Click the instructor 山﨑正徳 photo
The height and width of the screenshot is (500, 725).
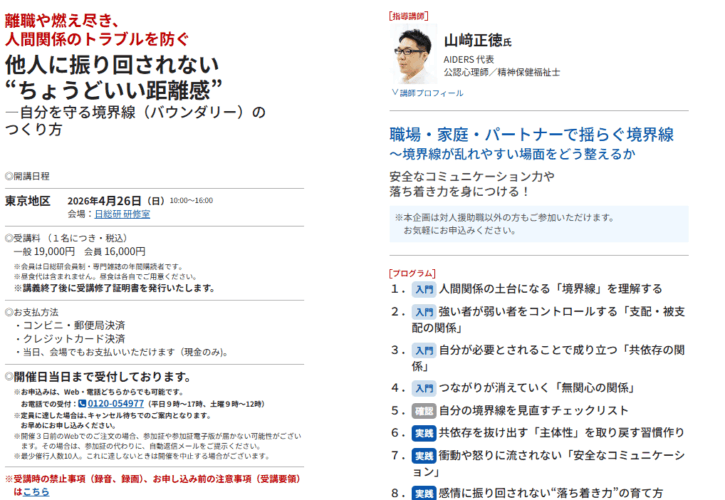point(416,55)
